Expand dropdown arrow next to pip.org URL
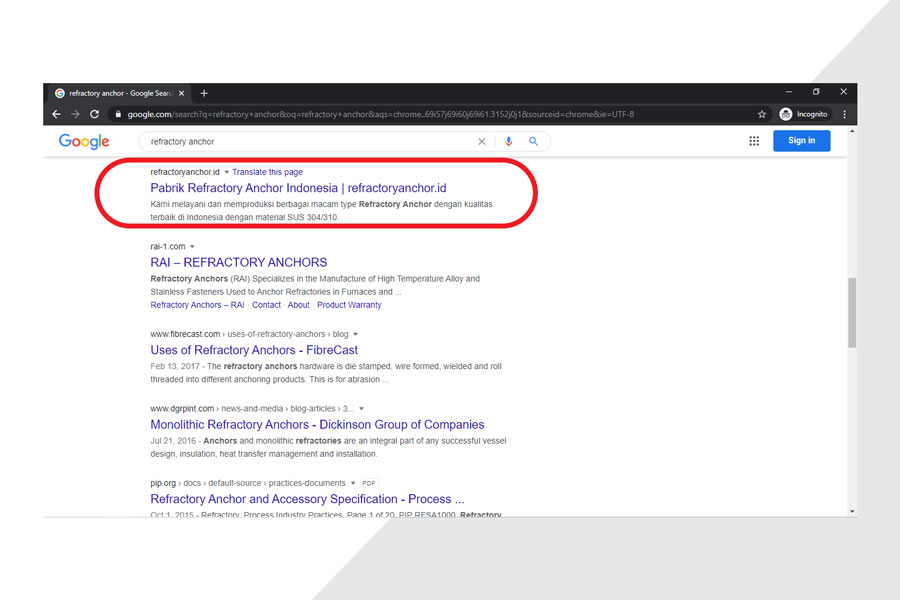Screen dimensions: 900x600 tap(352, 483)
